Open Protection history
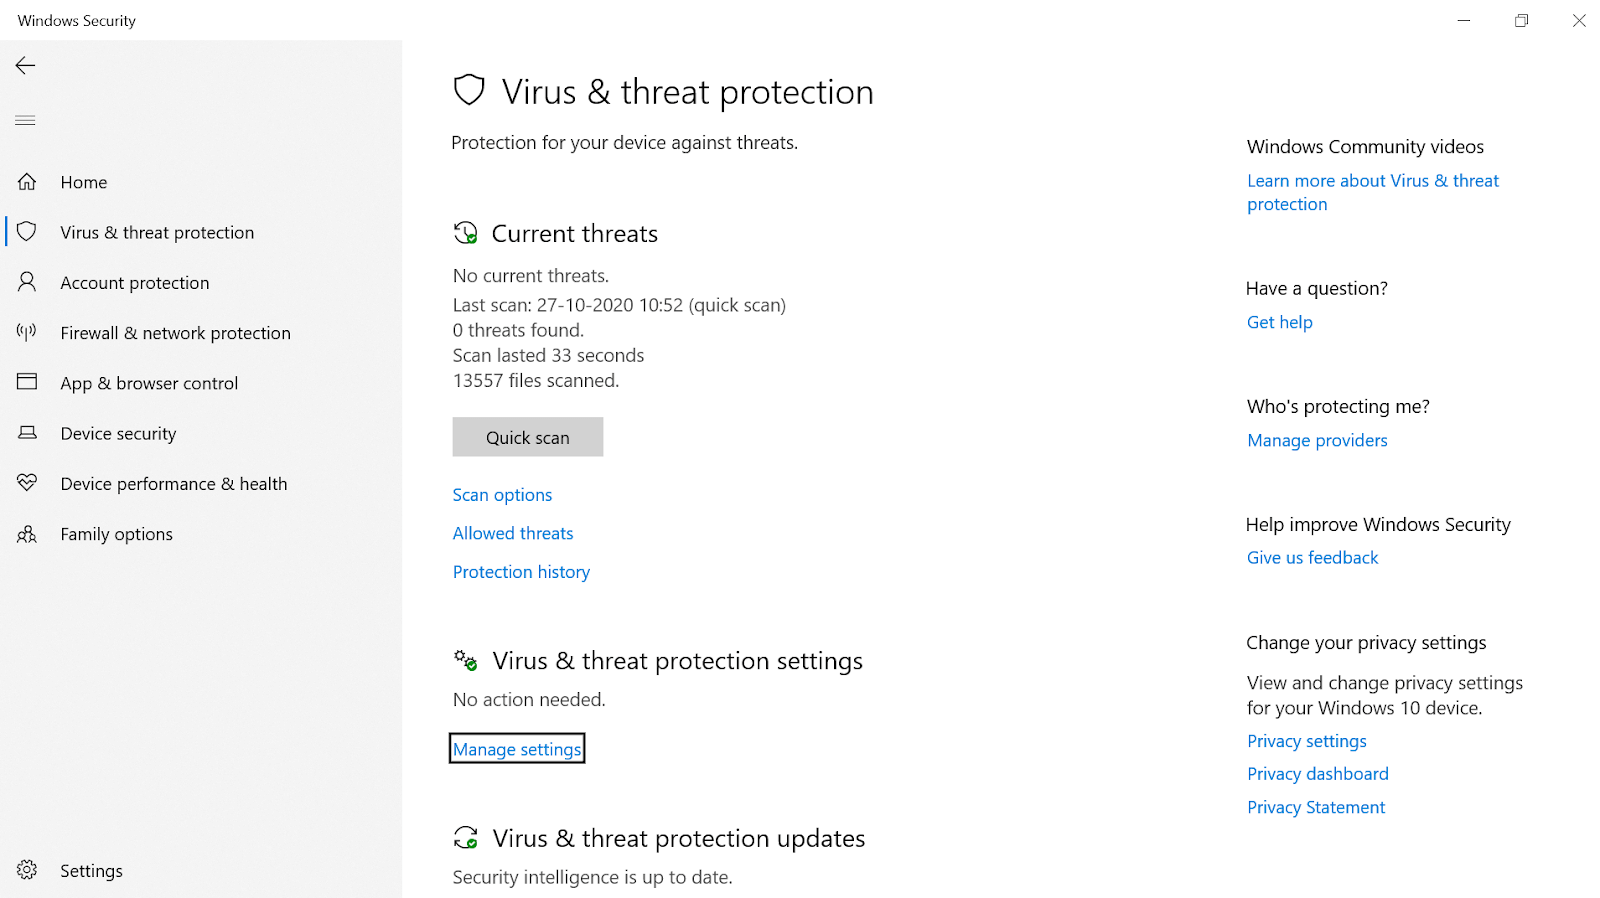Image resolution: width=1600 pixels, height=898 pixels. coord(521,571)
